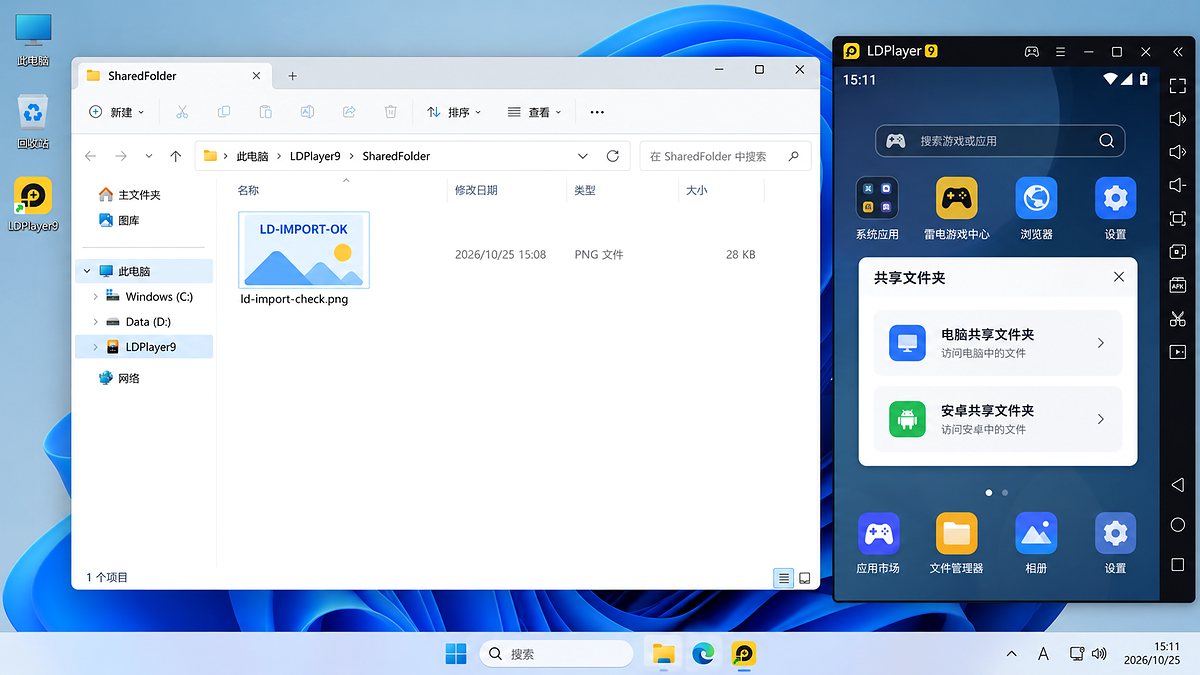Expand LDPlayer9 node in navigation tree

[95, 347]
